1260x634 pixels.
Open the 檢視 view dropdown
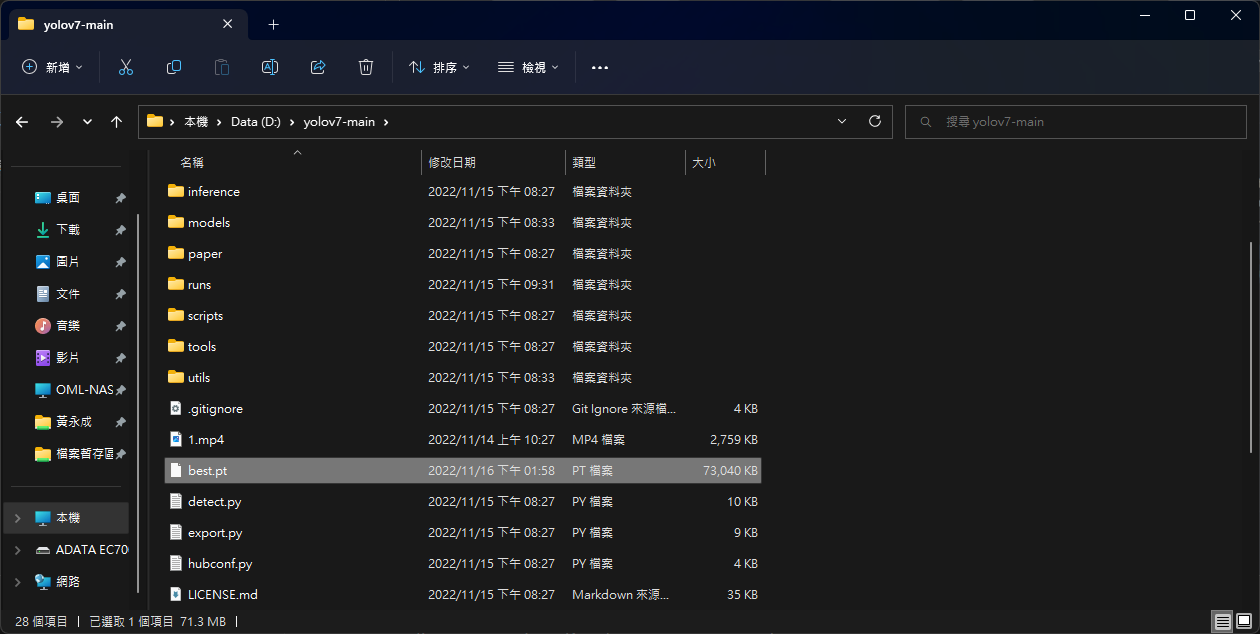pyautogui.click(x=529, y=67)
